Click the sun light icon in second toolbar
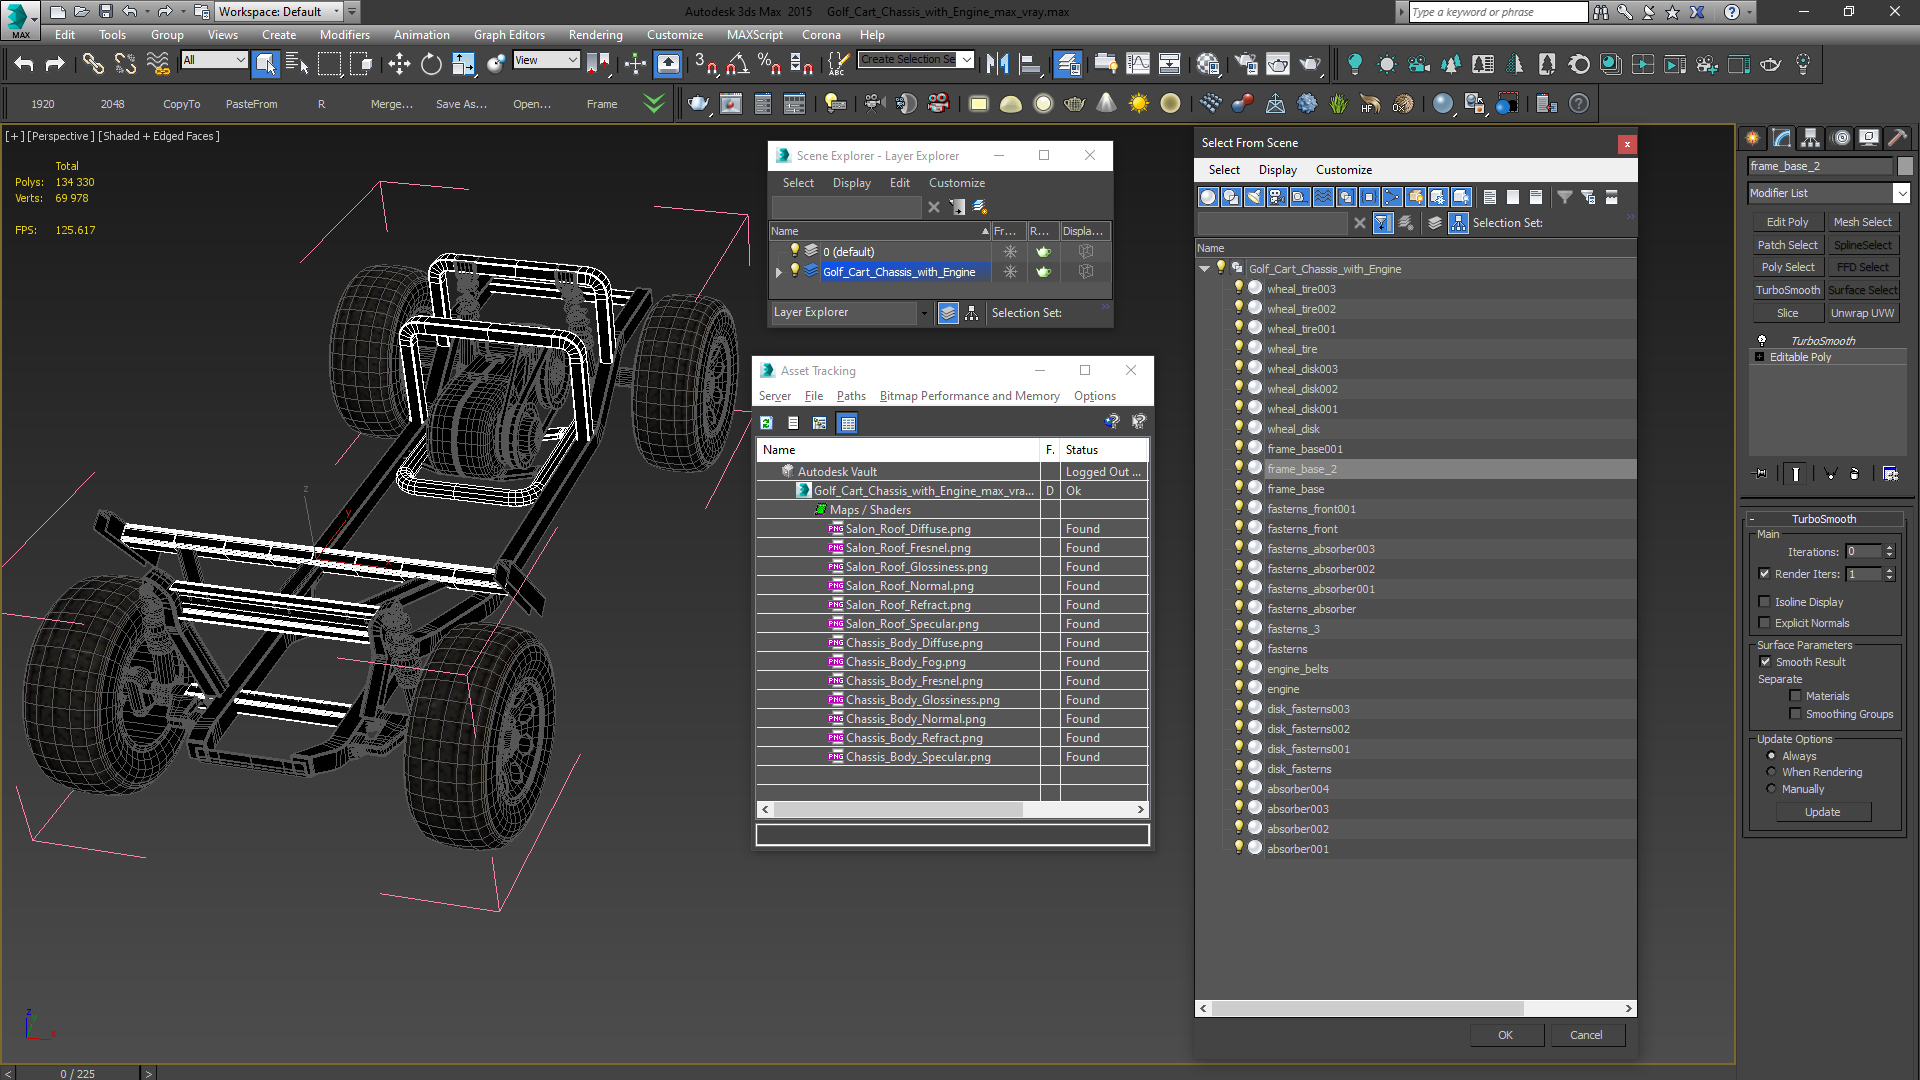The image size is (1920, 1080). (x=1138, y=103)
